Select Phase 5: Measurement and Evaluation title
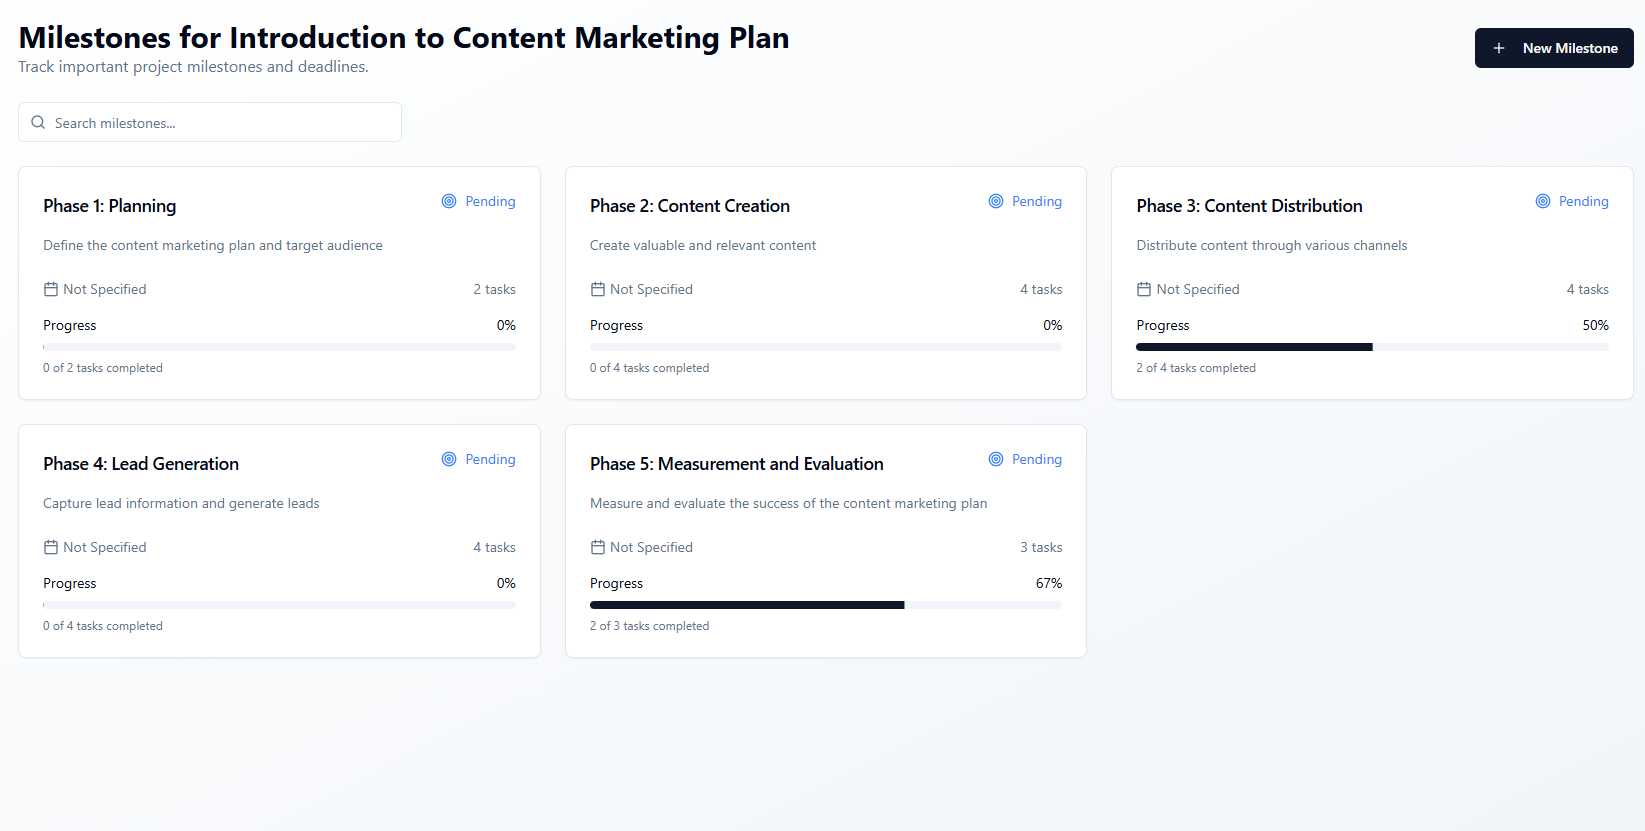1645x831 pixels. pyautogui.click(x=737, y=464)
